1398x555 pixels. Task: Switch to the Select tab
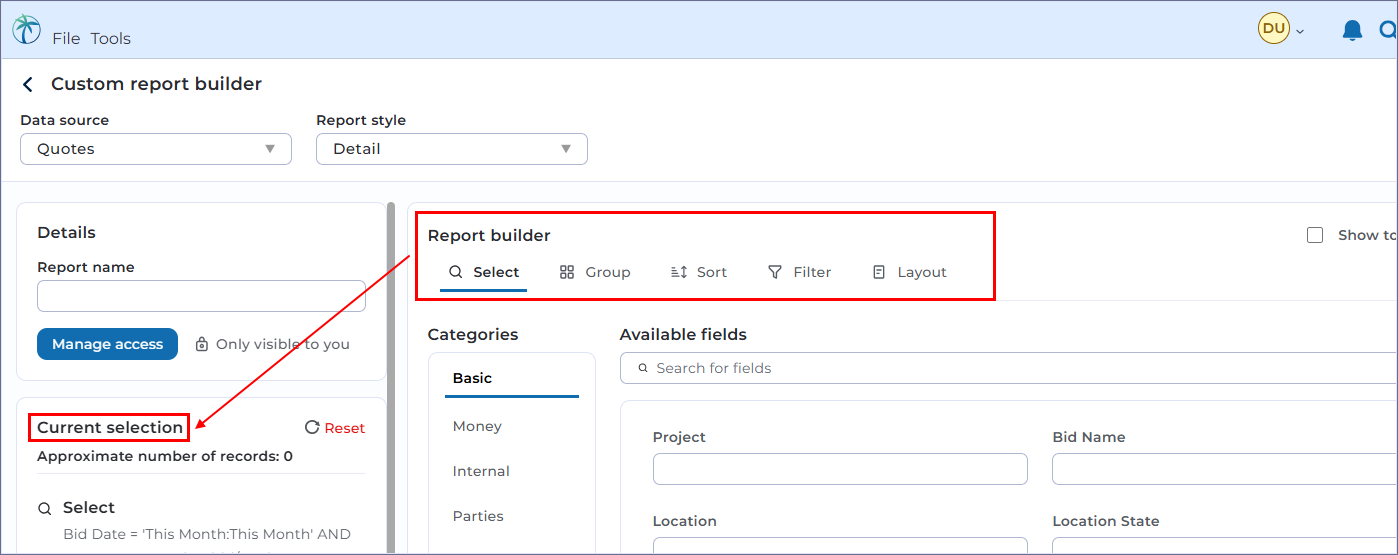[484, 272]
